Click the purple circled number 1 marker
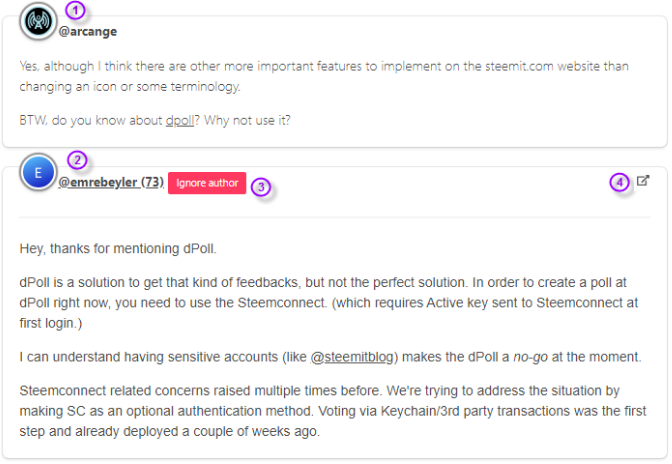Screen dimensions: 672x464 pos(75,10)
